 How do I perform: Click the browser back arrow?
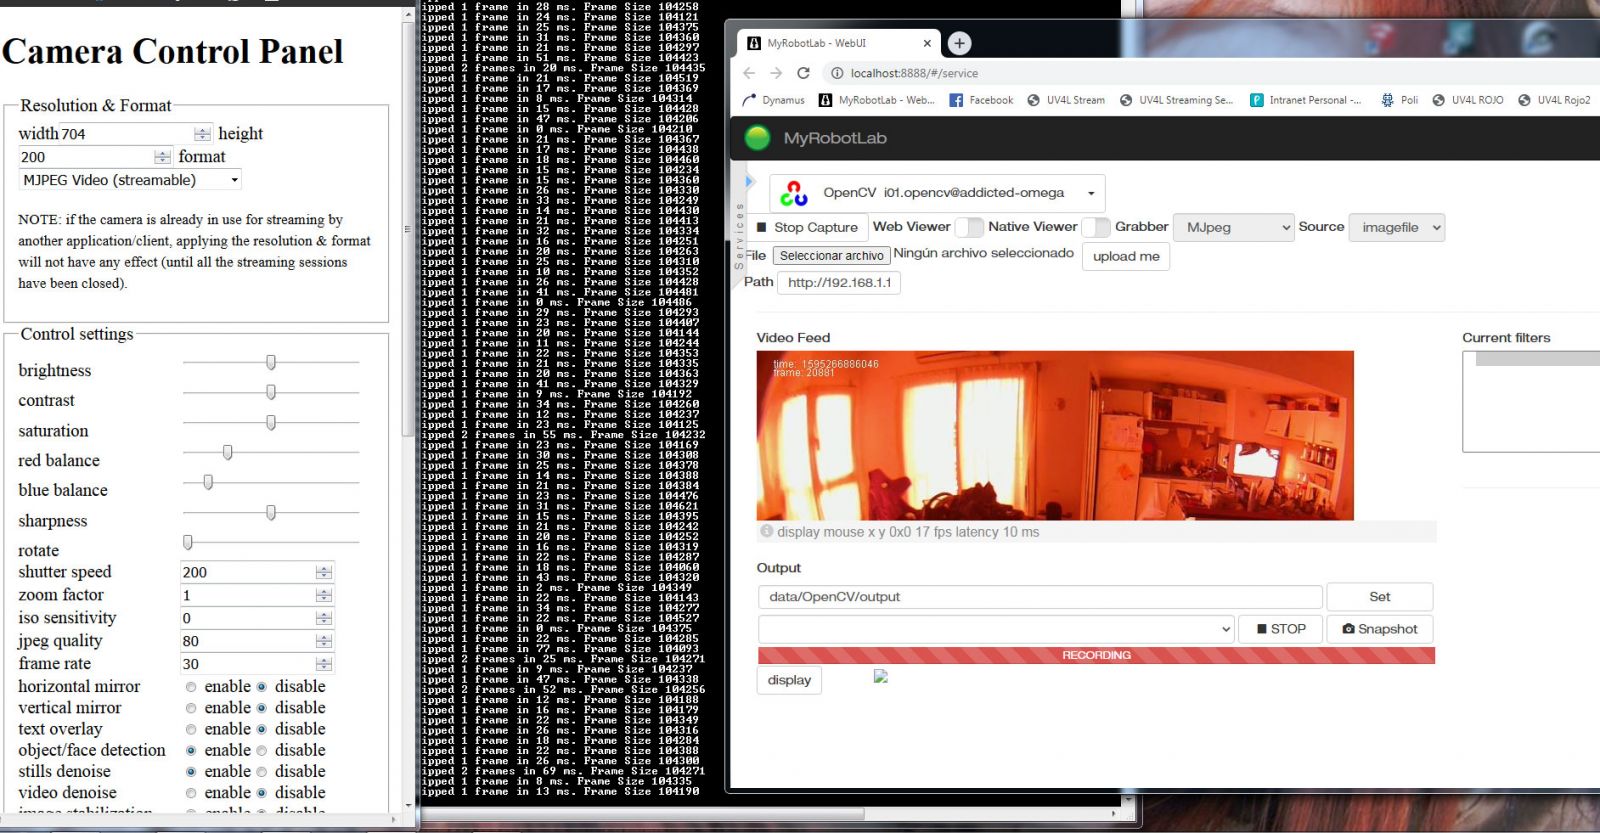pos(749,73)
